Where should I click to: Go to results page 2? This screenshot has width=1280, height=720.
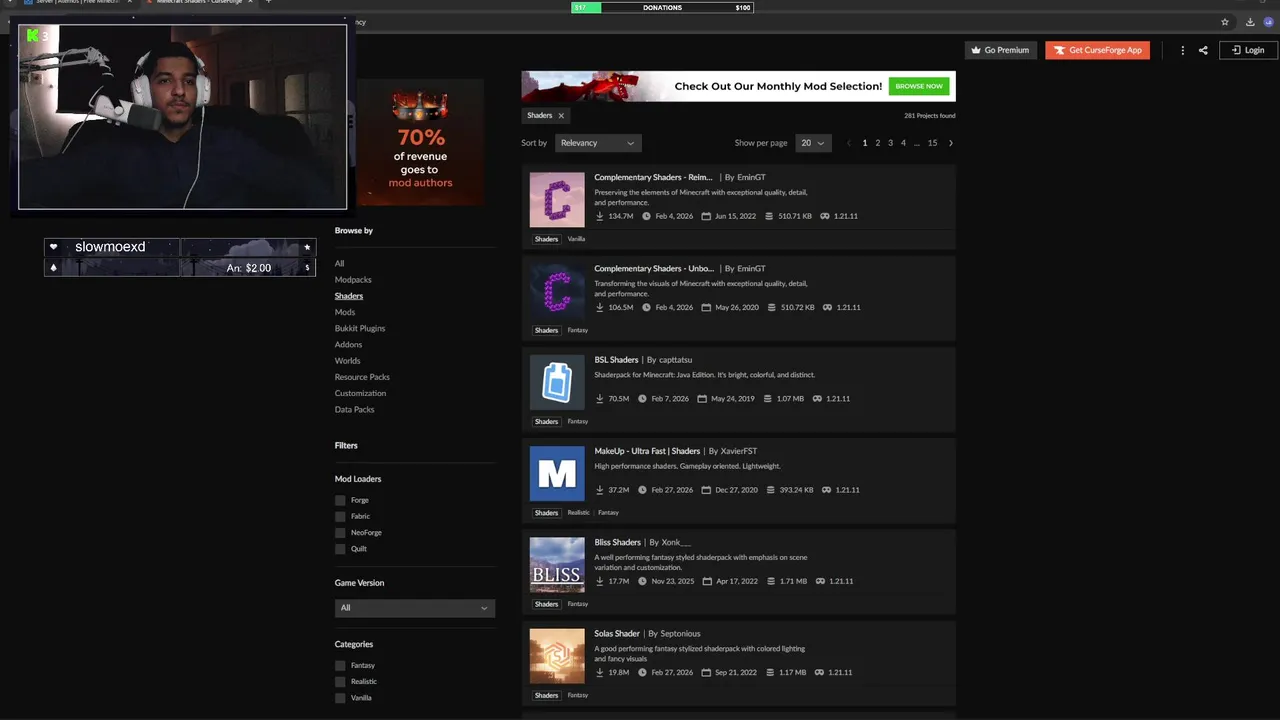coord(878,143)
